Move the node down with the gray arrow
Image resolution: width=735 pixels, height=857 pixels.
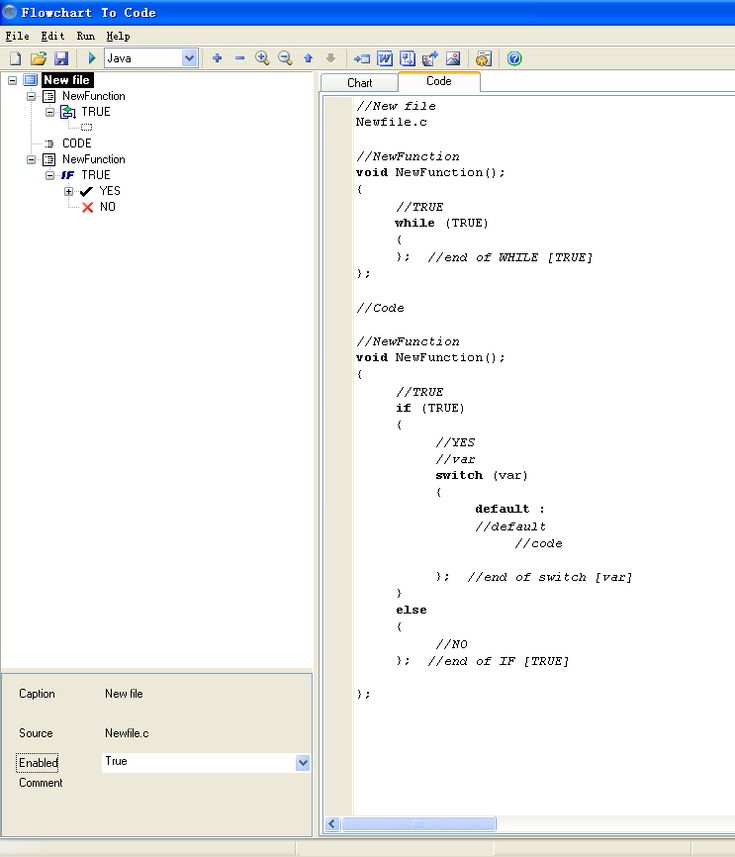tap(331, 58)
